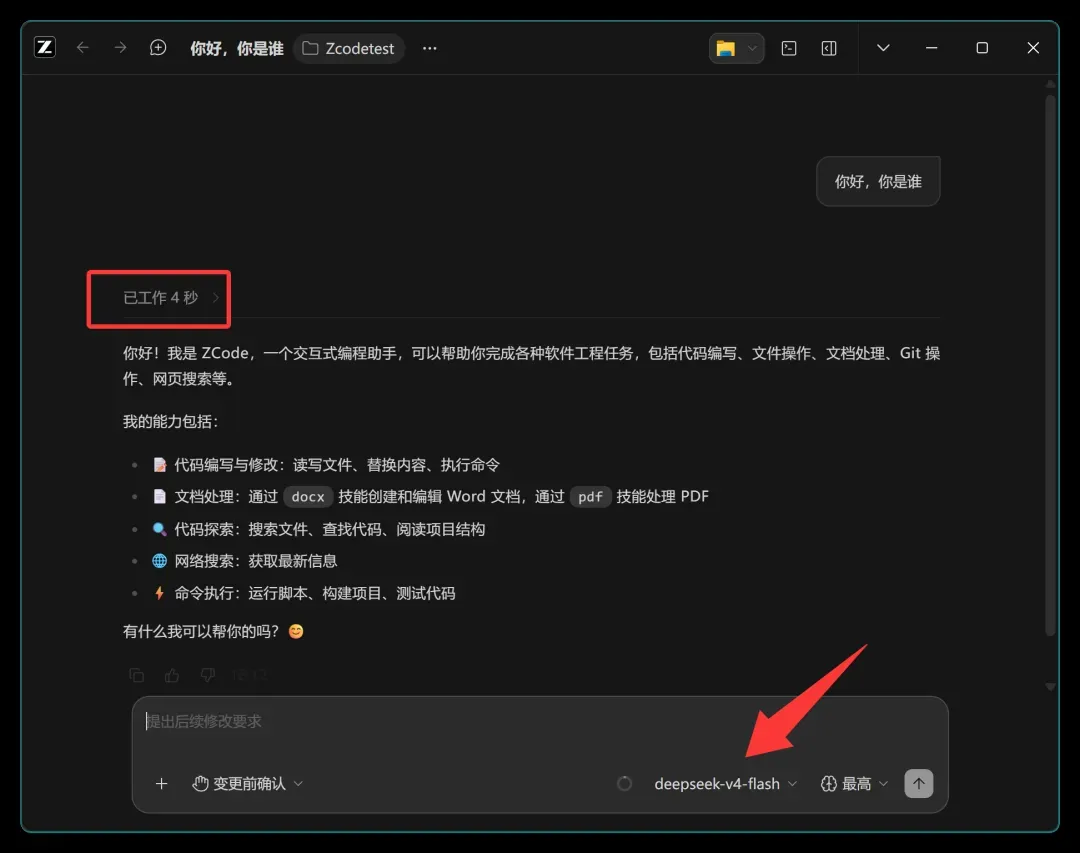Click the '命令执行' list line
This screenshot has width=1080, height=853.
(x=304, y=593)
